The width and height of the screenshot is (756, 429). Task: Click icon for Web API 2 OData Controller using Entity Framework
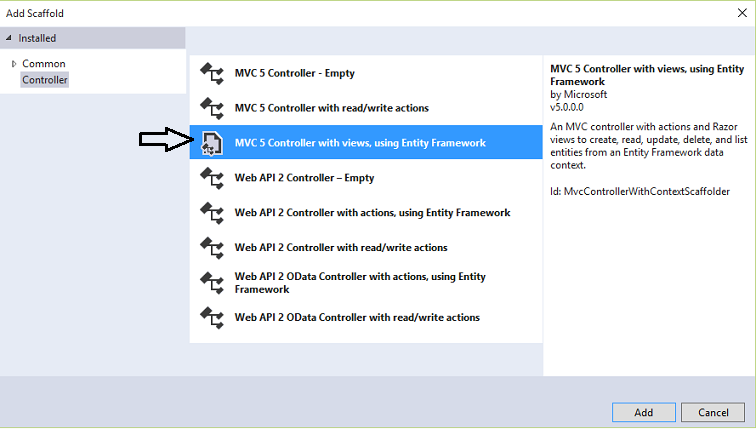tap(212, 283)
